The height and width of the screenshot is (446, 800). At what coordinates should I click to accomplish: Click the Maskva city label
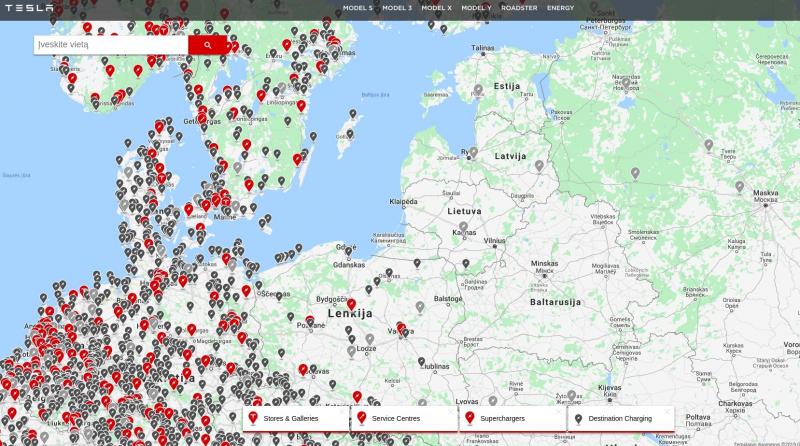click(x=766, y=193)
